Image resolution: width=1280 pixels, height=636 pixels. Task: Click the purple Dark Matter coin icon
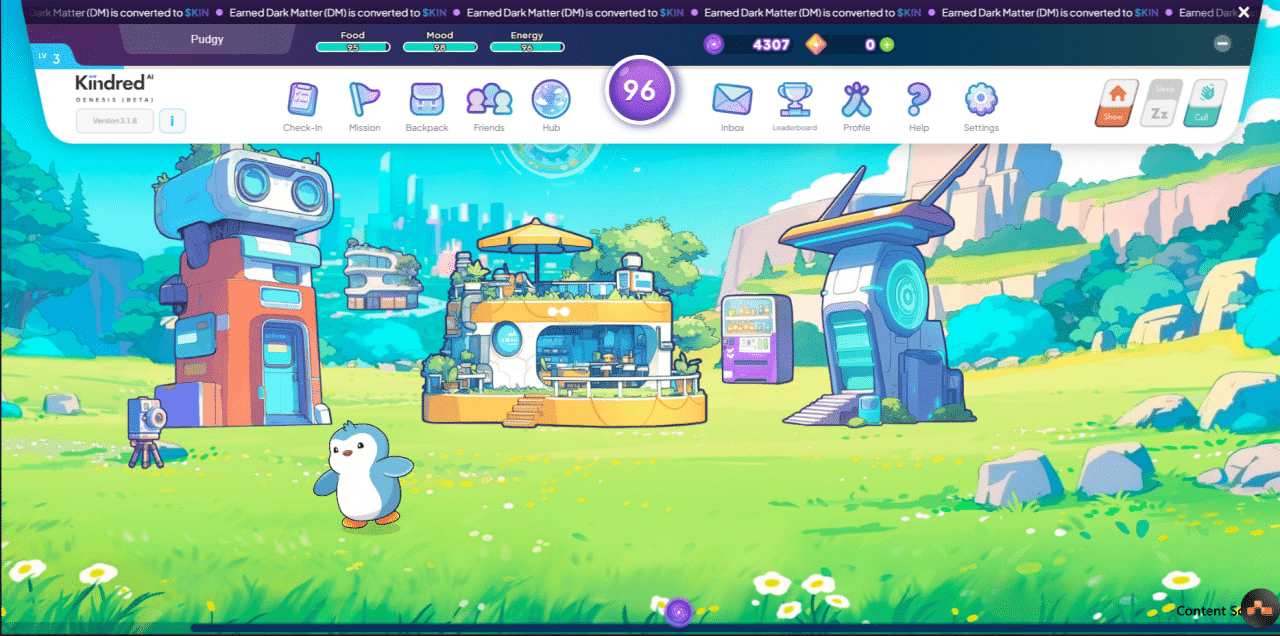713,44
